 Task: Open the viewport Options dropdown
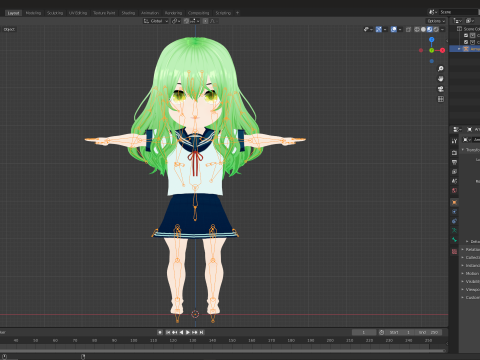click(436, 21)
